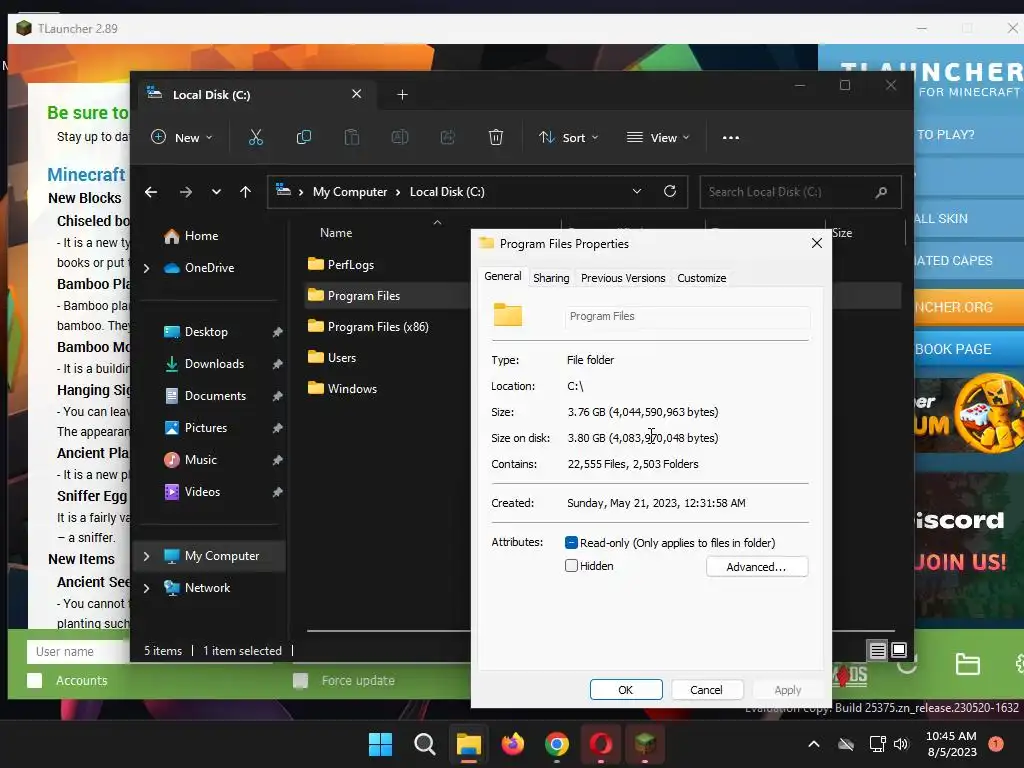
Task: Switch to details list view icon in status bar
Action: [x=878, y=650]
